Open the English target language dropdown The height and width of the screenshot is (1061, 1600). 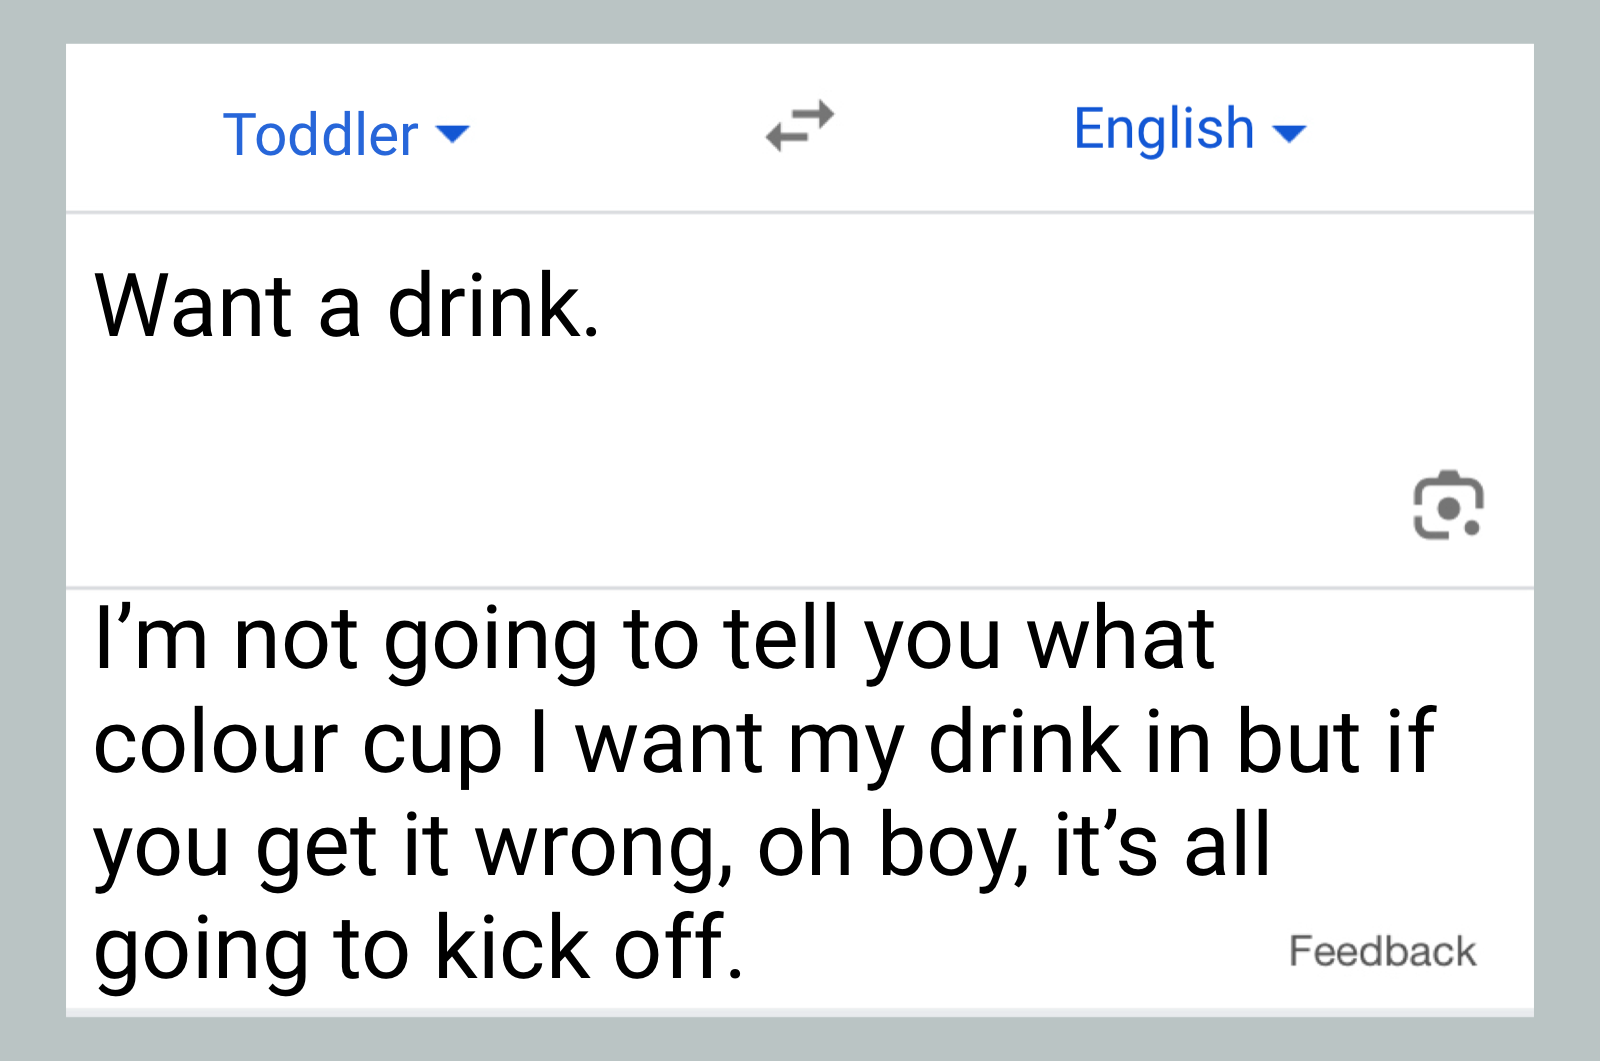click(x=1189, y=129)
